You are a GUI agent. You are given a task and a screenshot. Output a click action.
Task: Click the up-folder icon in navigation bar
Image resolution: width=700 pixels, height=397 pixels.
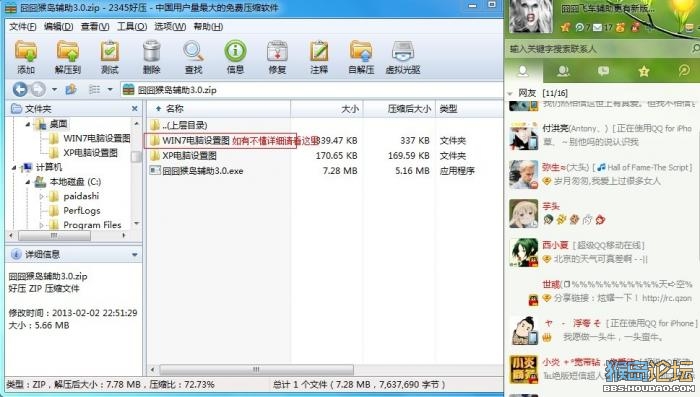pyautogui.click(x=71, y=90)
